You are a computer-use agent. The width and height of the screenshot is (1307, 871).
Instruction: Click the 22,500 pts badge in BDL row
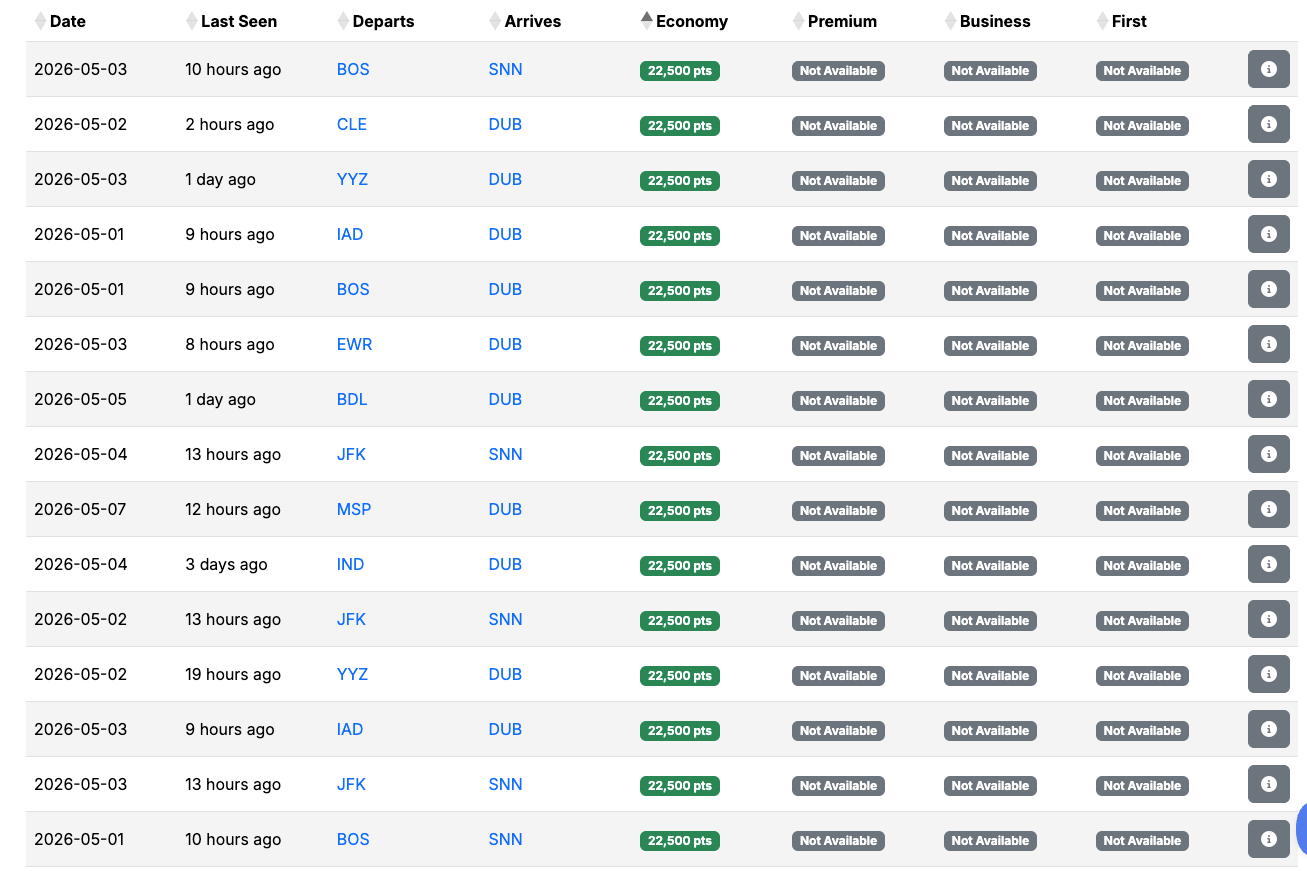click(679, 401)
